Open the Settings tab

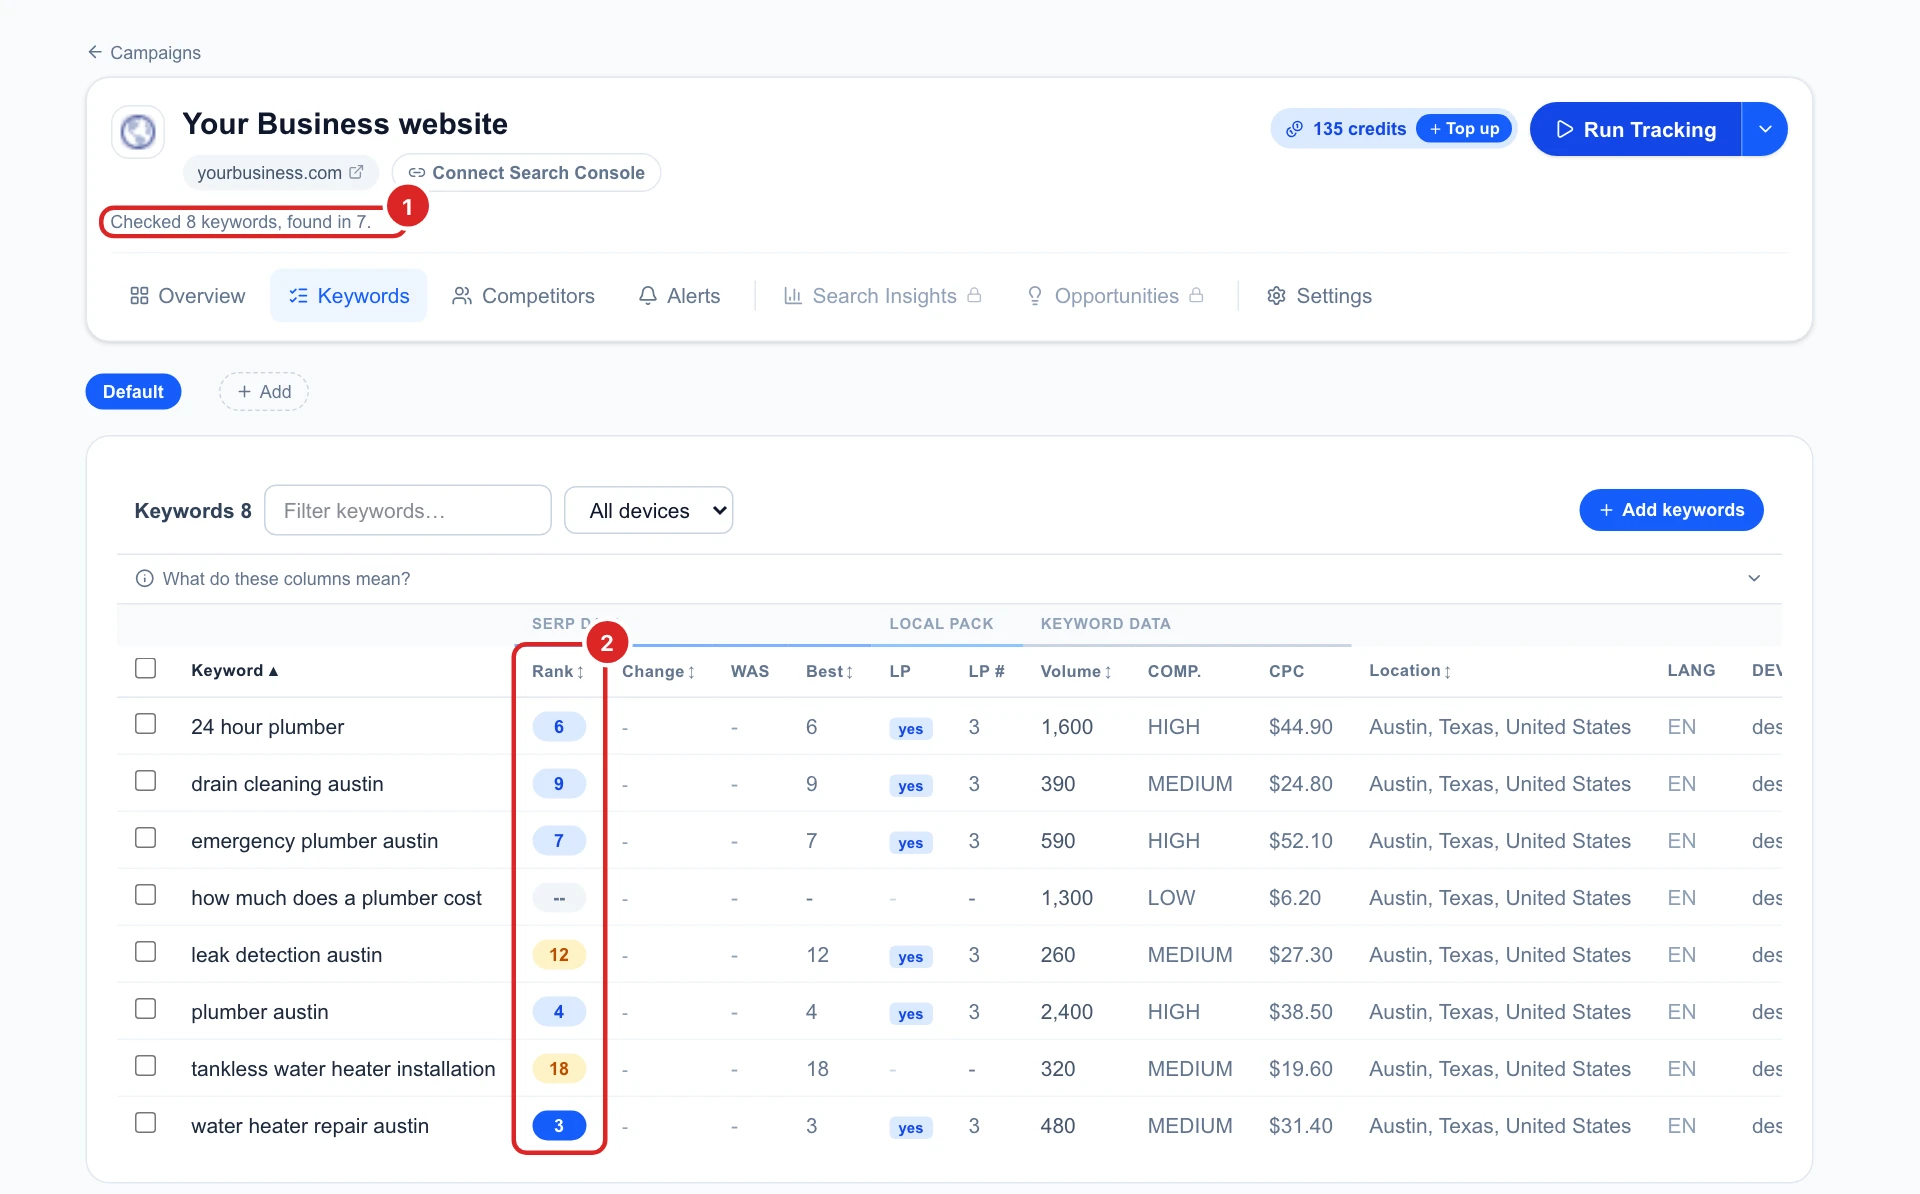(1319, 295)
